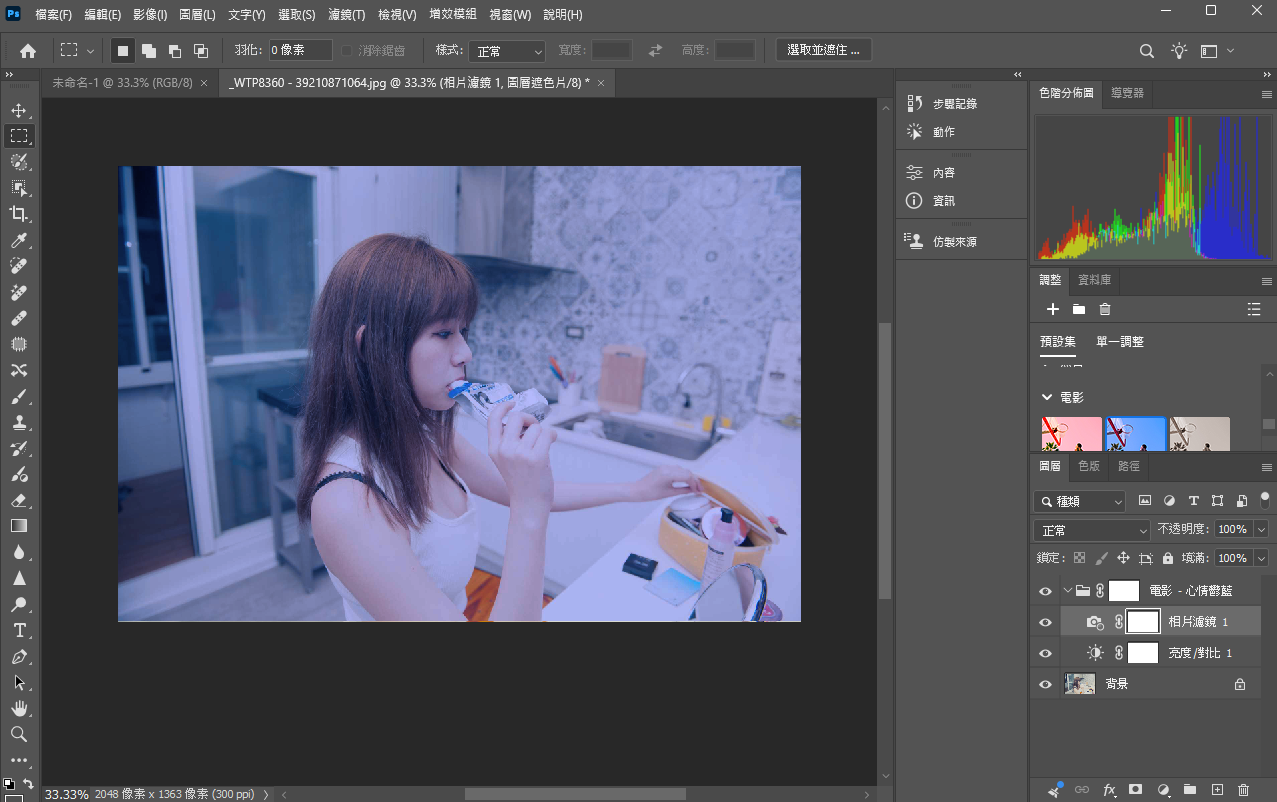Open the 濾鏡(T) menu
Viewport: 1277px width, 802px height.
tap(347, 15)
